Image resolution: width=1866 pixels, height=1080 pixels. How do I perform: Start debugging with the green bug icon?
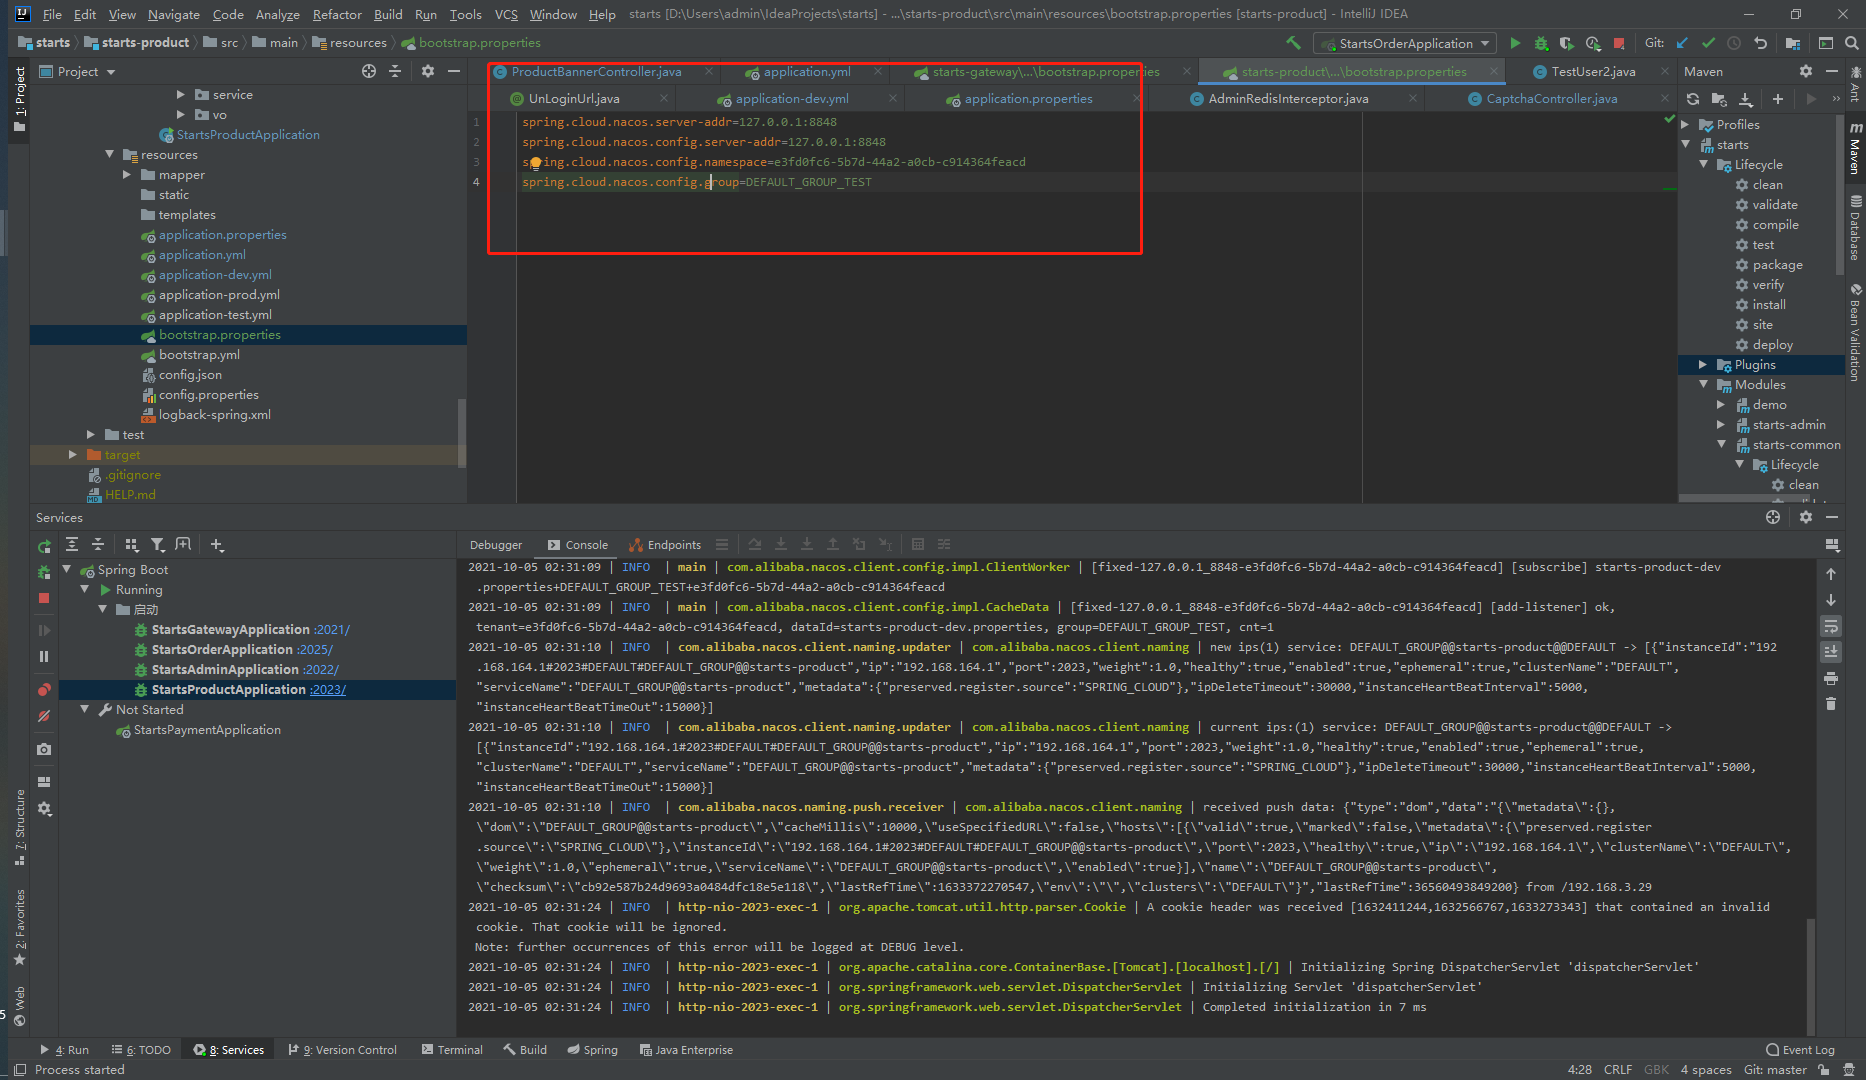click(x=1541, y=43)
